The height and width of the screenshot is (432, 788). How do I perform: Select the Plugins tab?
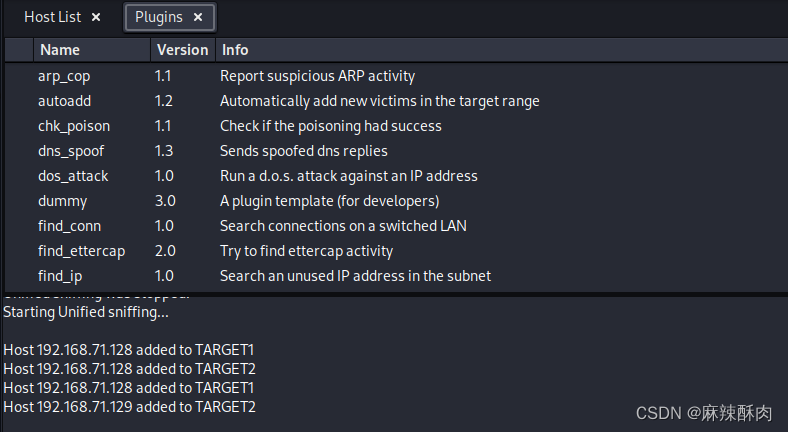[x=159, y=17]
